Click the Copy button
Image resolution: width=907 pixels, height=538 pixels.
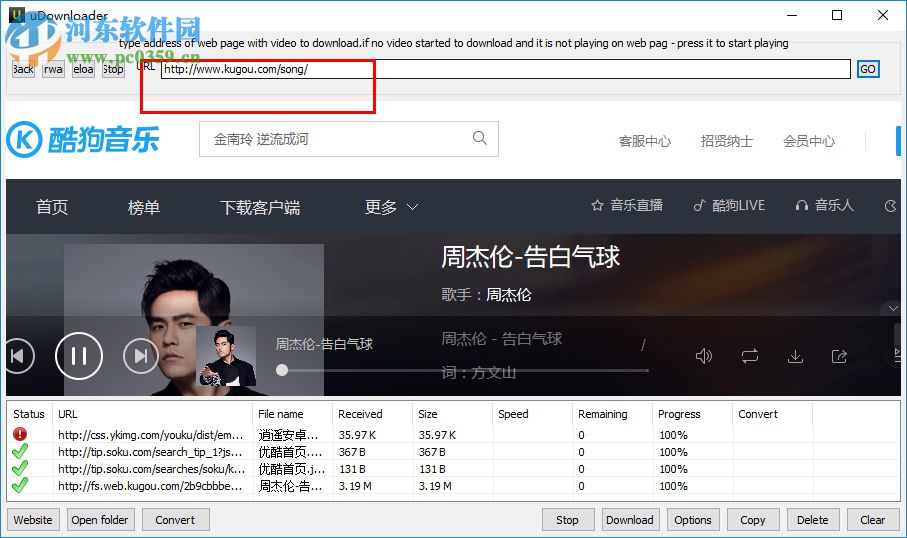click(x=753, y=519)
